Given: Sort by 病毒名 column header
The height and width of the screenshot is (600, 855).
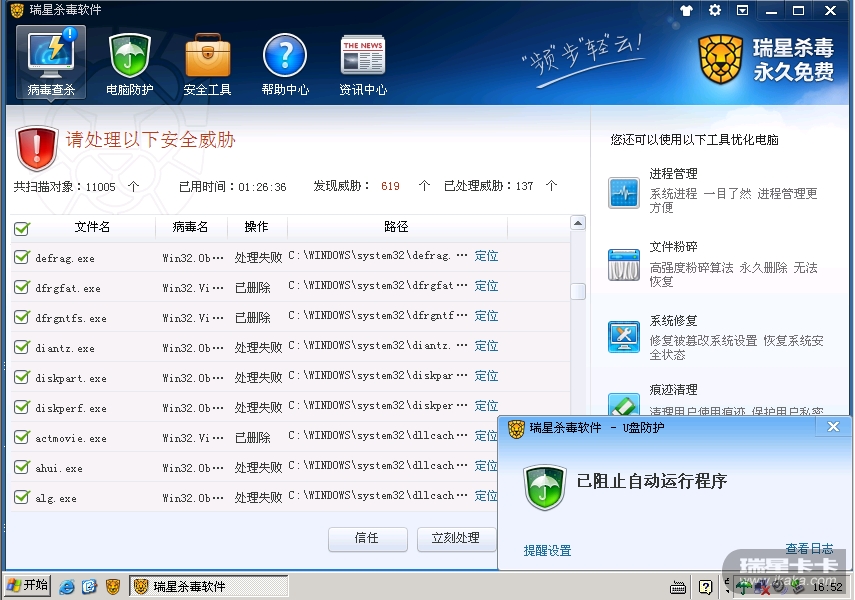Looking at the screenshot, I should (x=191, y=227).
